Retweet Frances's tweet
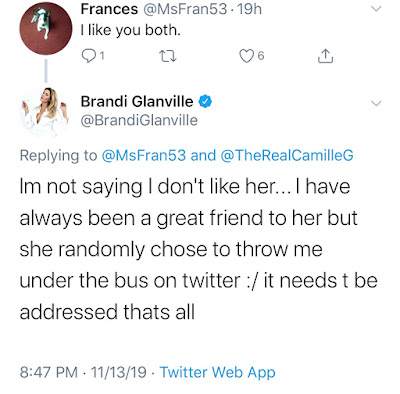The image size is (400, 394). (167, 56)
